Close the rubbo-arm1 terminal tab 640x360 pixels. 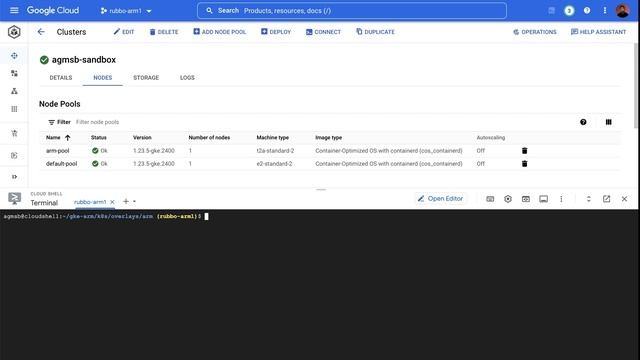point(112,202)
